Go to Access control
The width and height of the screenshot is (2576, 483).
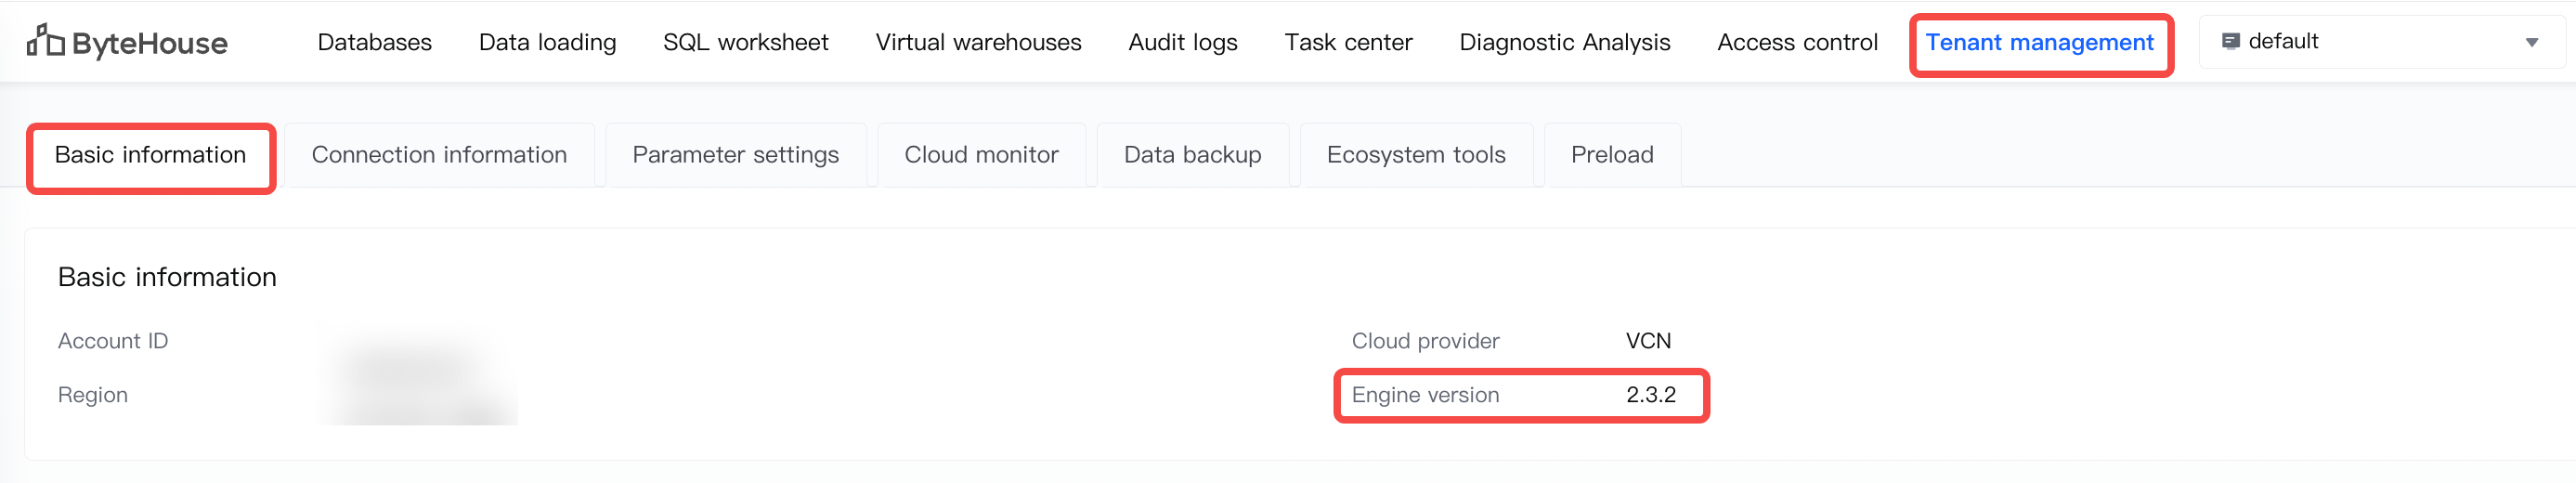point(1797,42)
